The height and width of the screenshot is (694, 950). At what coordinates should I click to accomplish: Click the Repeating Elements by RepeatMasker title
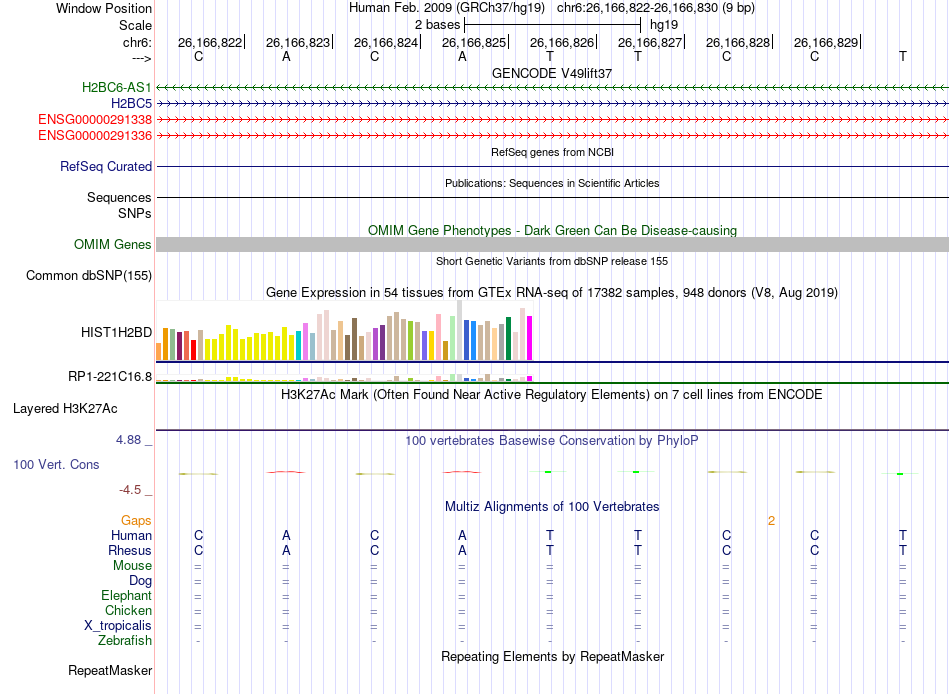pyautogui.click(x=552, y=656)
